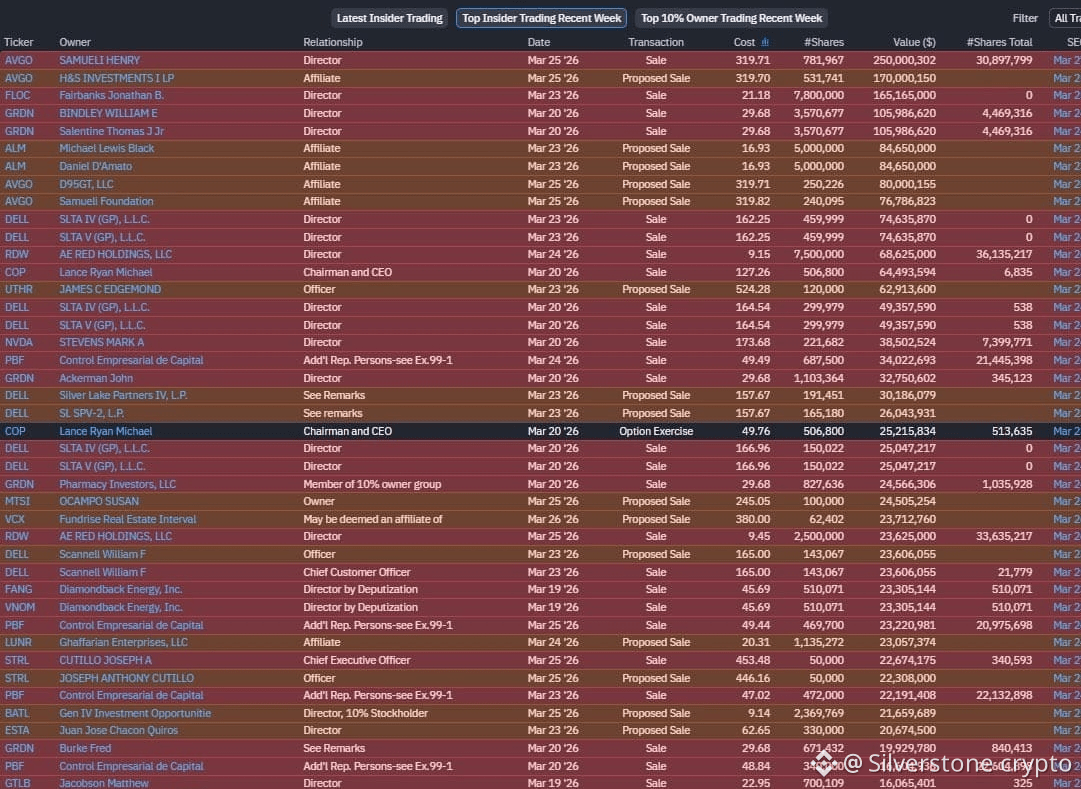Select the 165,165,000 value cell
The image size is (1081, 789).
(905, 95)
